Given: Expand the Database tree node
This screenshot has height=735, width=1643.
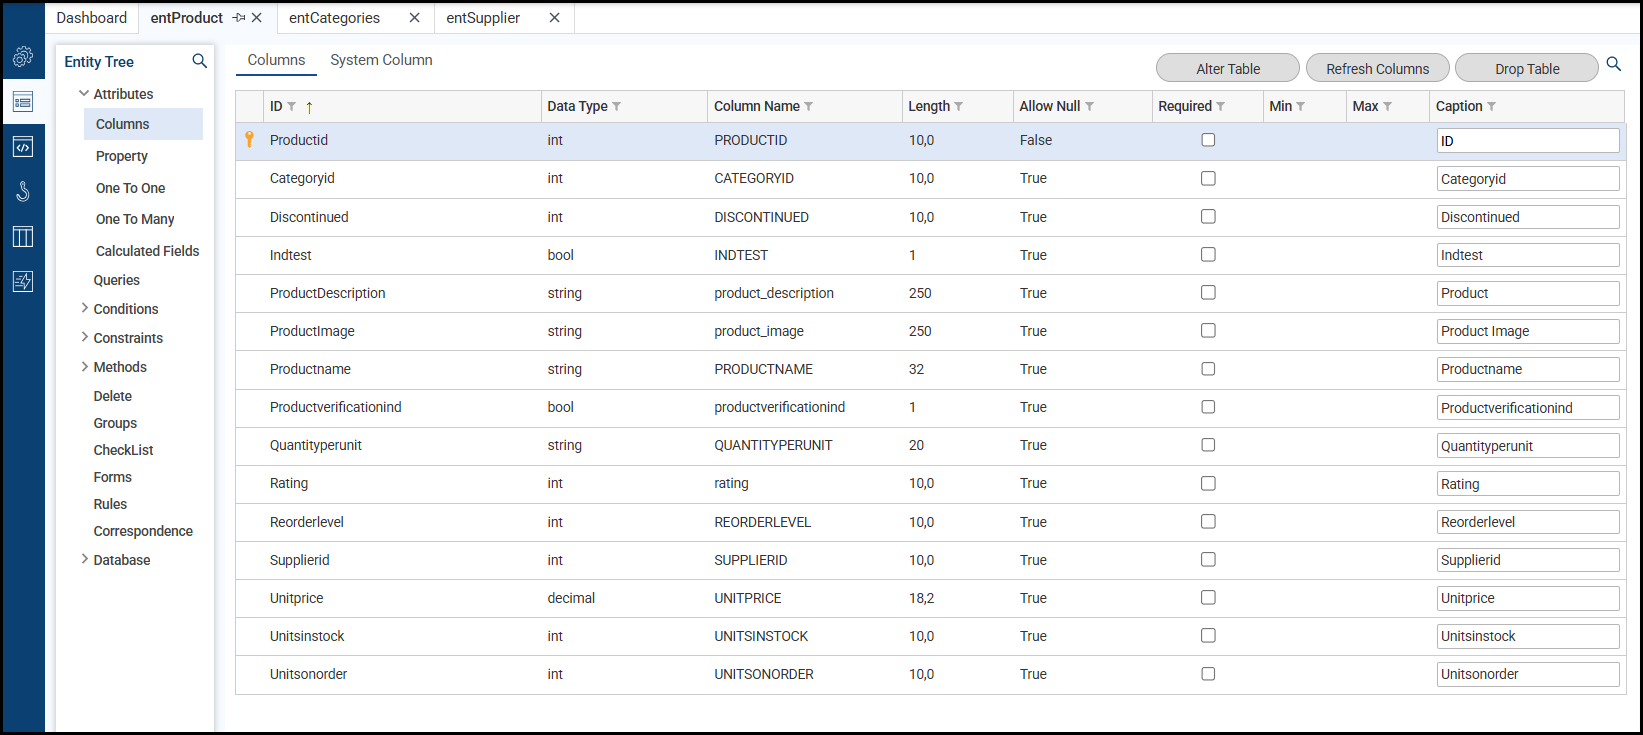Looking at the screenshot, I should [x=84, y=559].
